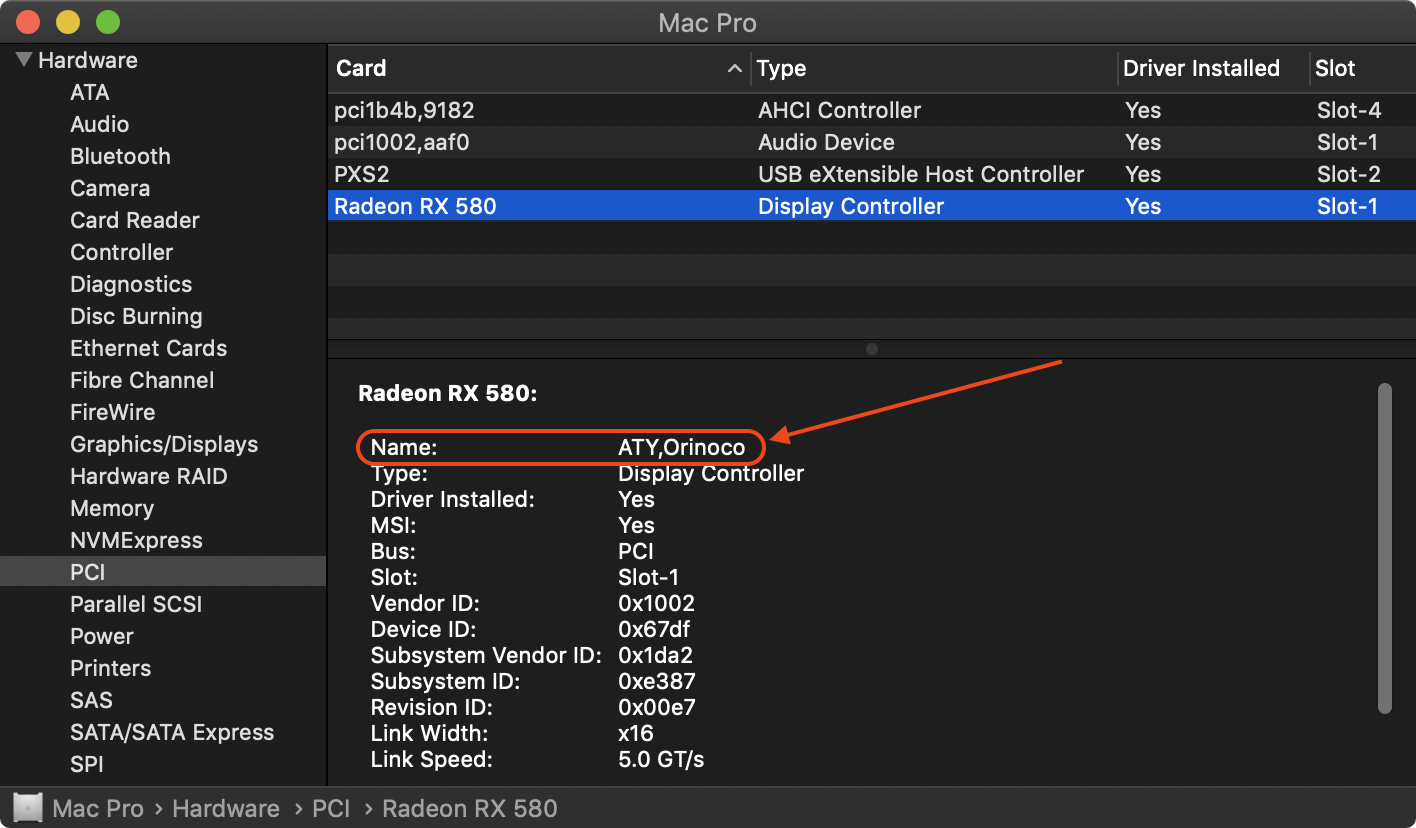
Task: Select Power in the sidebar
Action: pos(102,636)
